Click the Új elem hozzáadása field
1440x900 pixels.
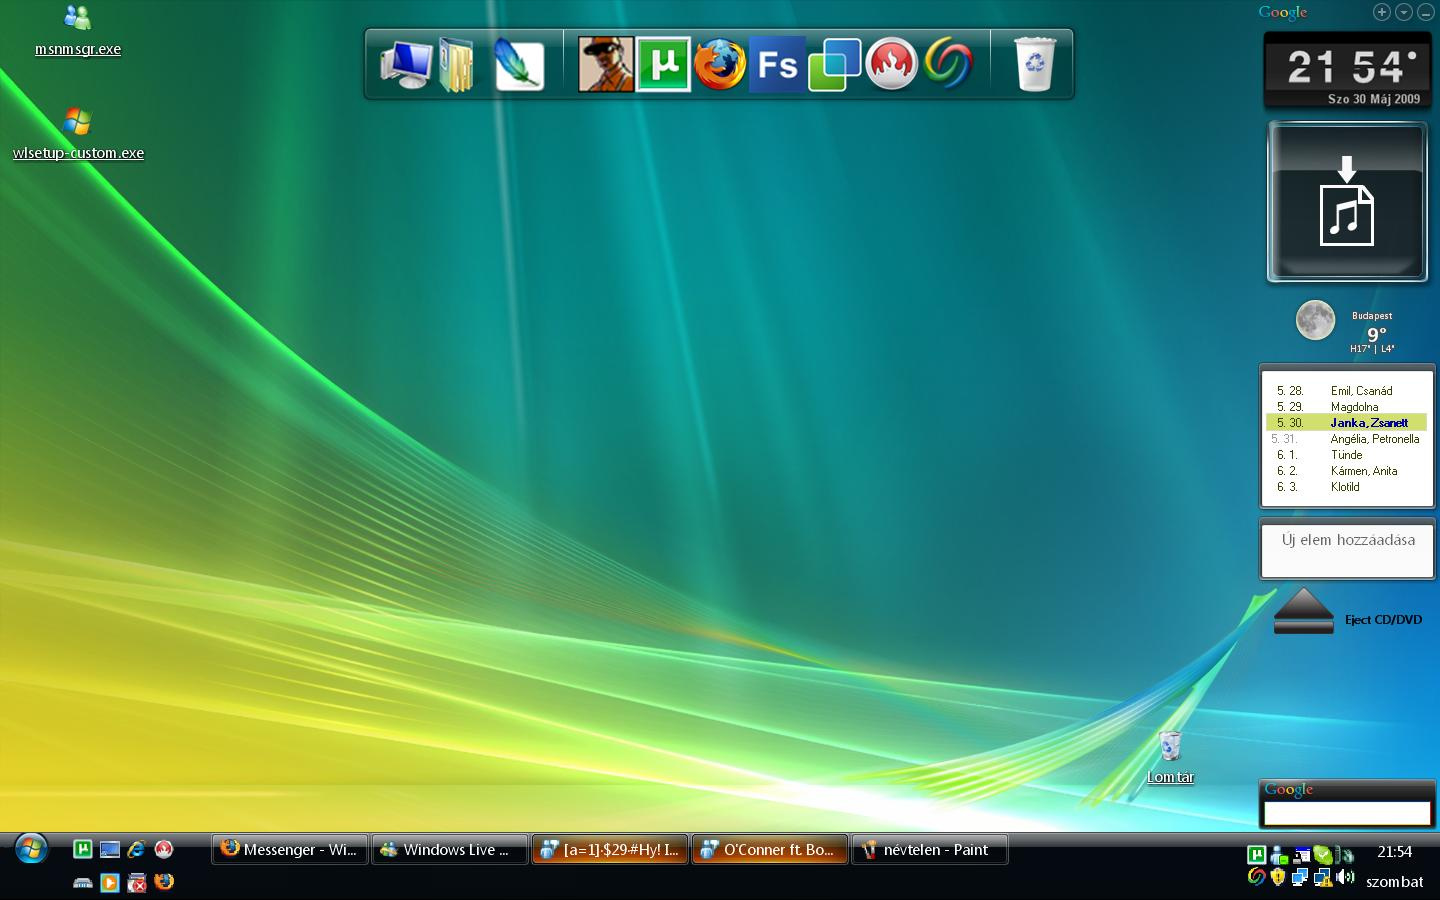pyautogui.click(x=1347, y=549)
